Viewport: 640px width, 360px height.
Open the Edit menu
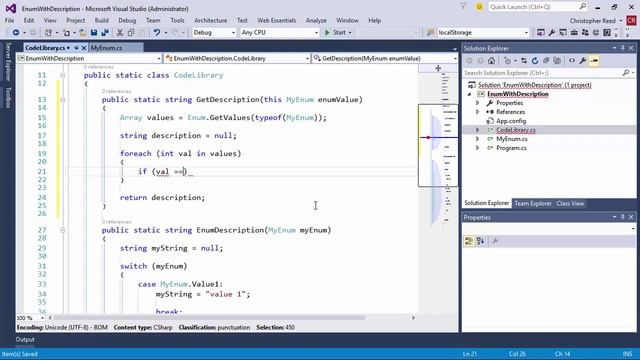point(29,20)
